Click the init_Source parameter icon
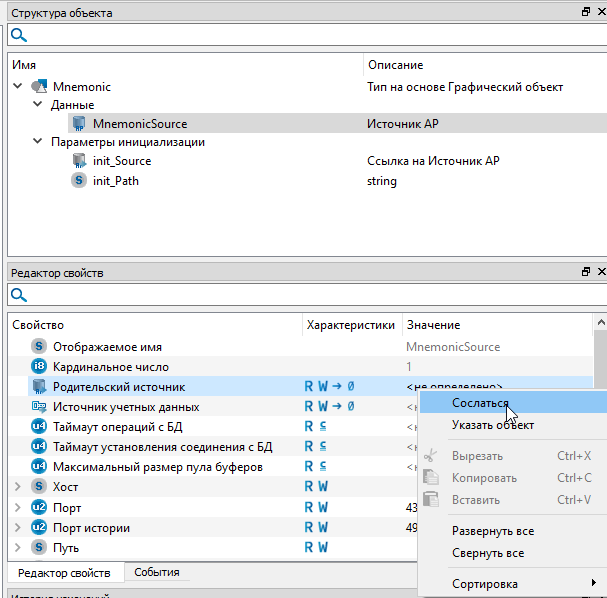The width and height of the screenshot is (607, 598). tap(78, 160)
